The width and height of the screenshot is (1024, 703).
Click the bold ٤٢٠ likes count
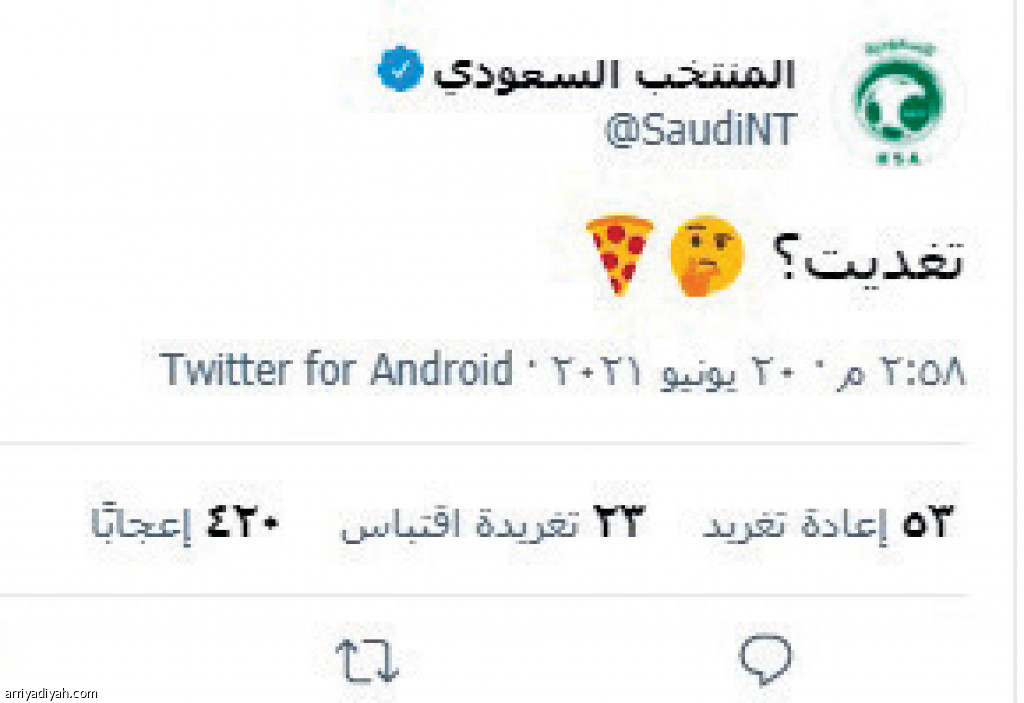tap(243, 522)
